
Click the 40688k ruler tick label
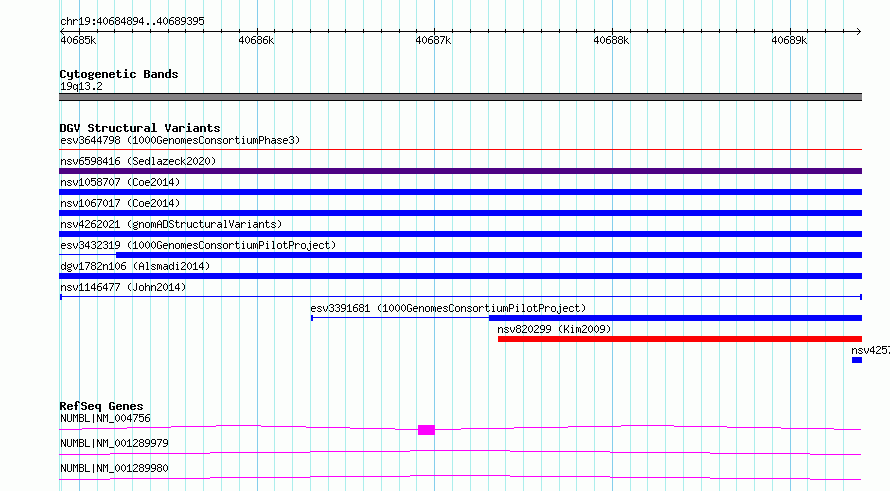point(611,40)
